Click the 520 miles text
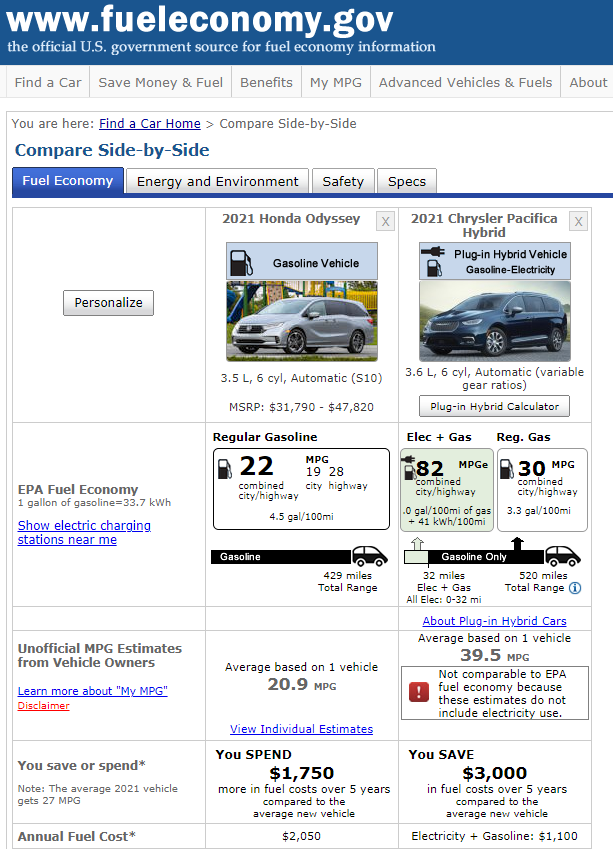Screen dimensions: 613x849 (543, 576)
